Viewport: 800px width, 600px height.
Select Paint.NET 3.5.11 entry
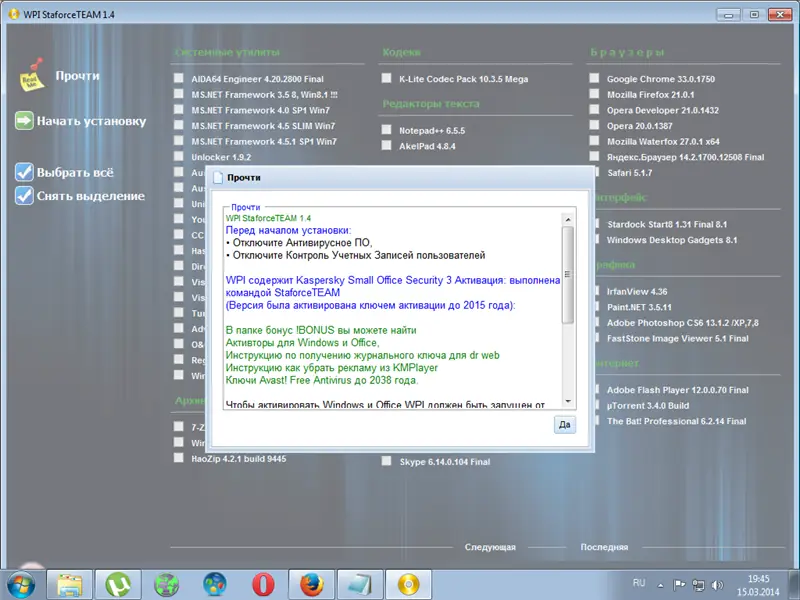[x=639, y=307]
